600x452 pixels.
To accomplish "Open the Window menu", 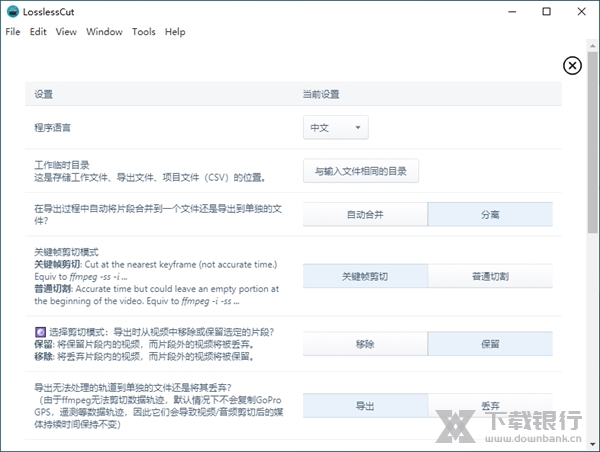I will (104, 32).
